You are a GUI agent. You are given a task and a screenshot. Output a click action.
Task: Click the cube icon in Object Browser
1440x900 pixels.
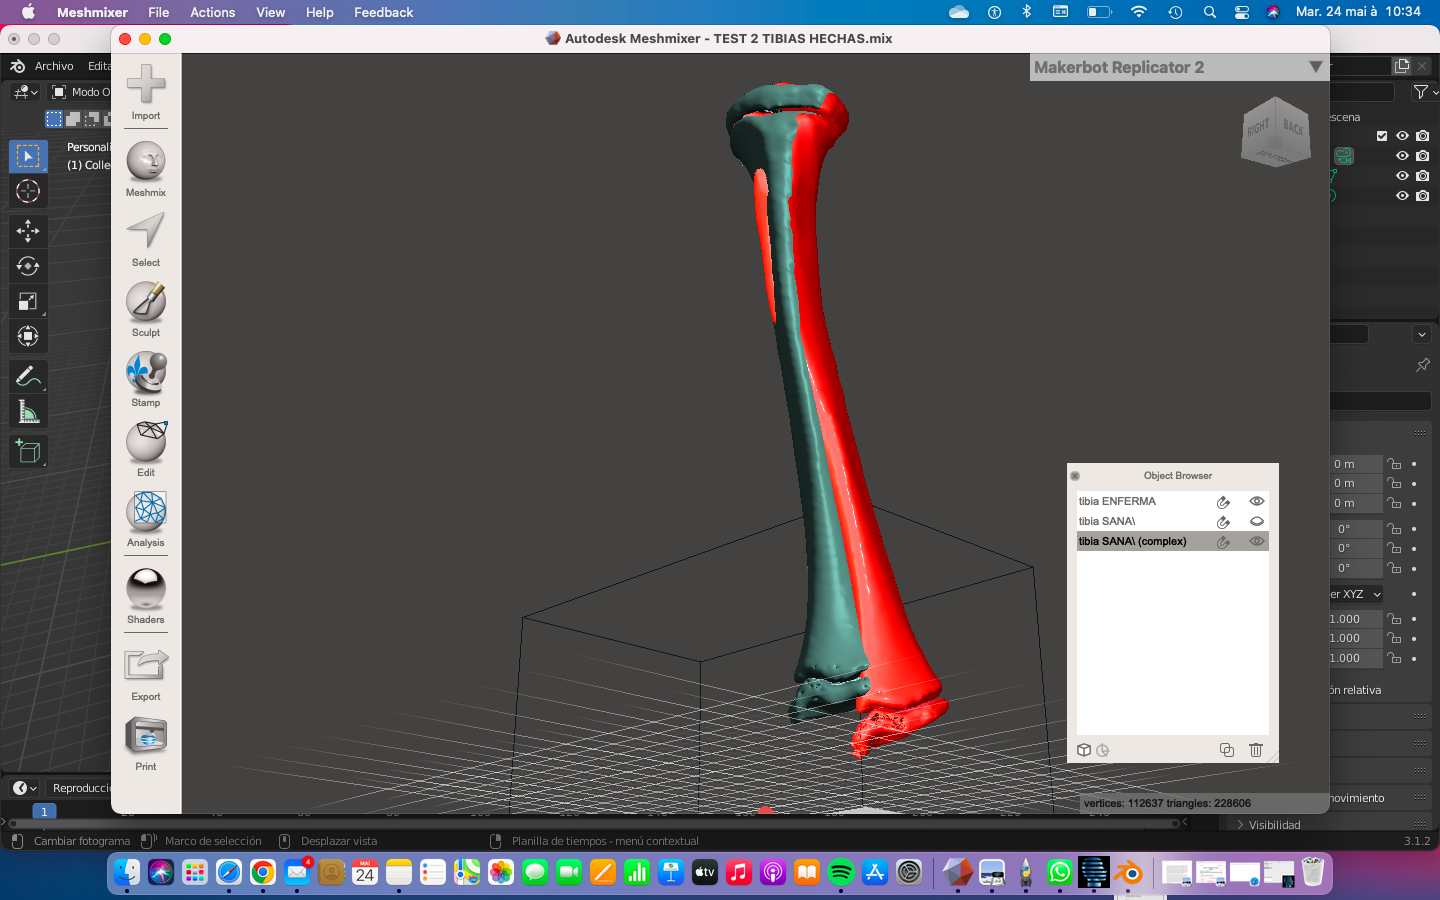click(1084, 750)
